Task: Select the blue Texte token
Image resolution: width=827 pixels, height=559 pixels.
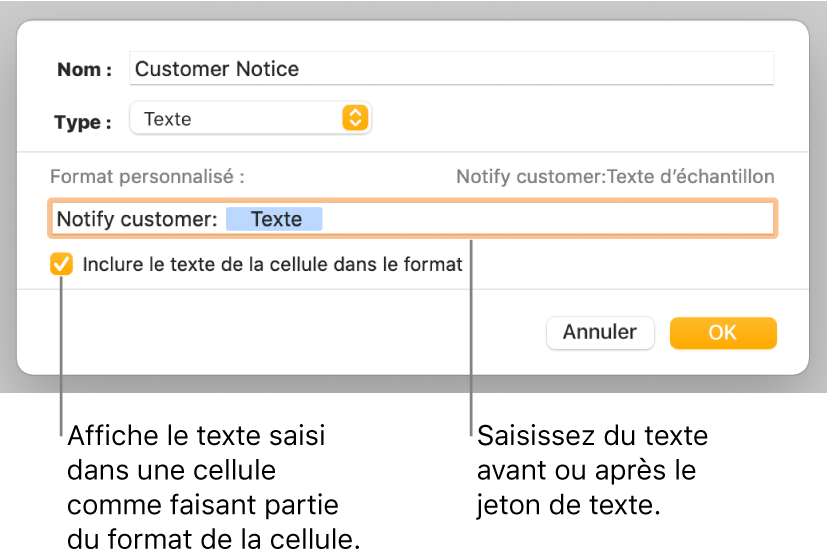Action: pos(274,219)
